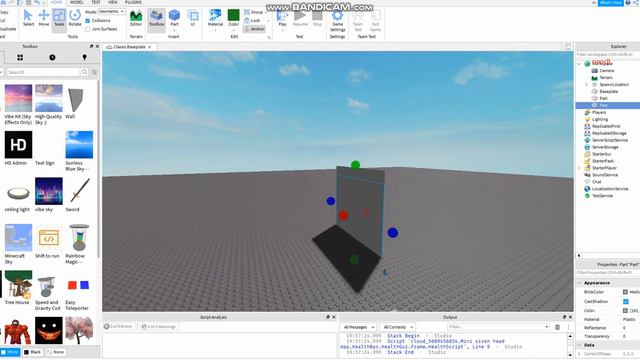Screen dimensions: 640x360
Task: Select SoundService in the Explorer
Action: coord(604,175)
